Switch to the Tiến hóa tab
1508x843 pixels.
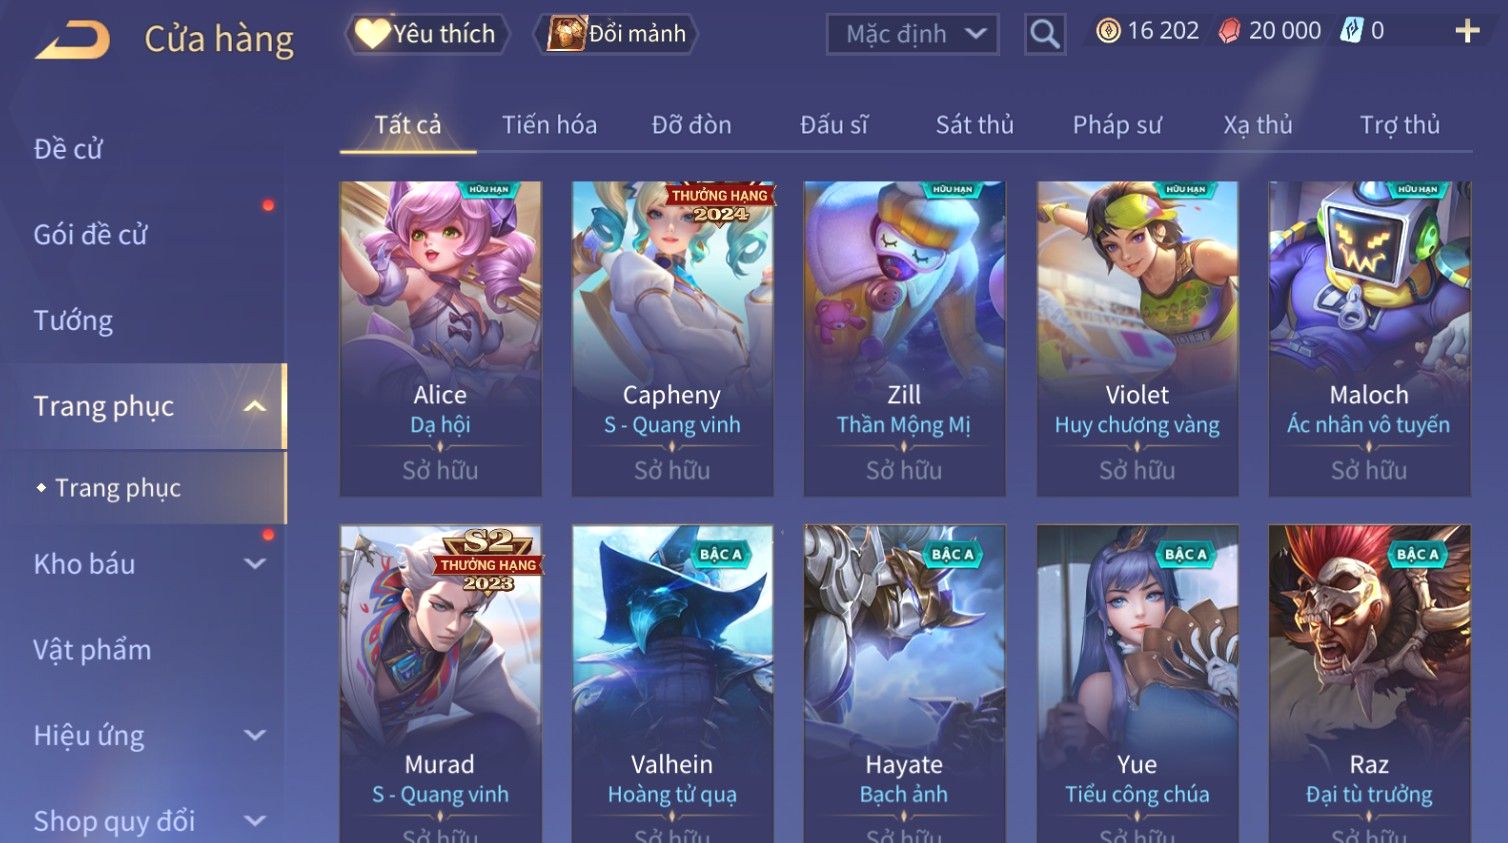point(549,125)
